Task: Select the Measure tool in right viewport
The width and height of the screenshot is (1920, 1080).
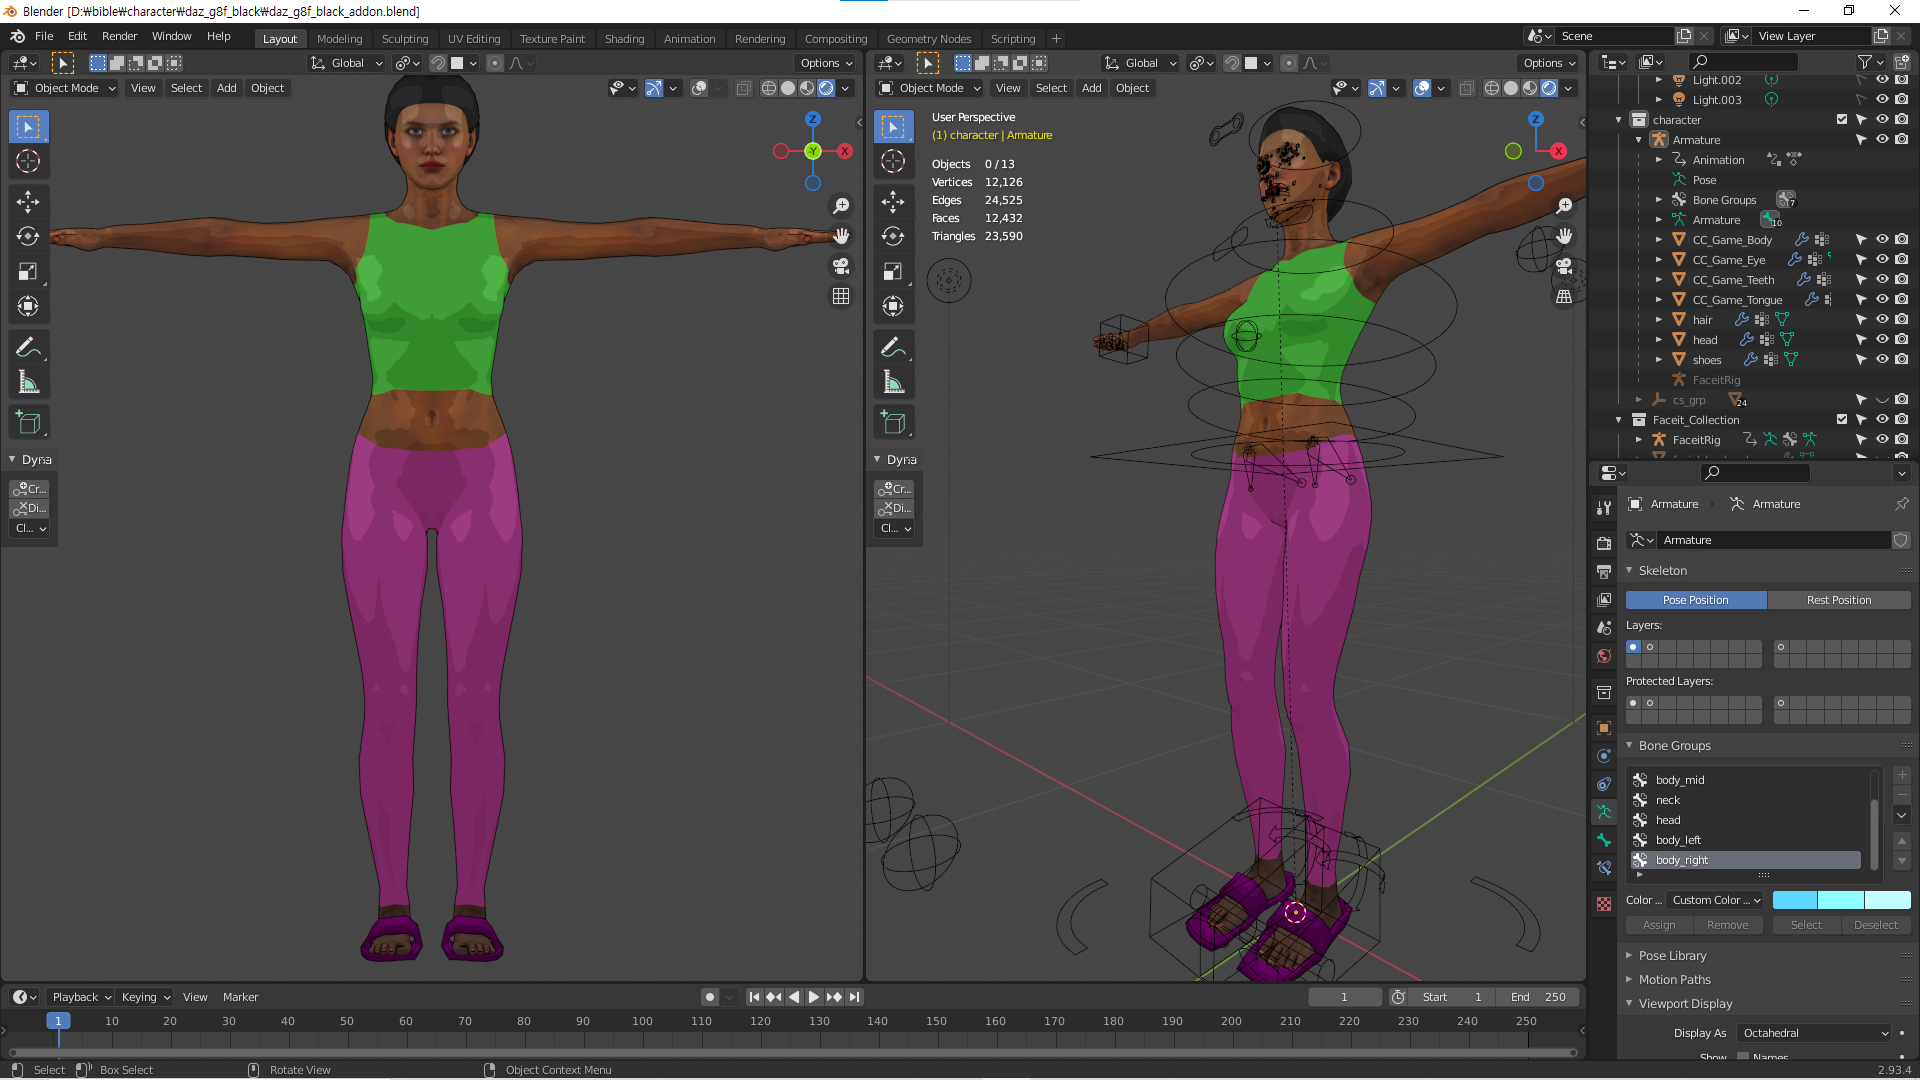Action: coord(893,382)
